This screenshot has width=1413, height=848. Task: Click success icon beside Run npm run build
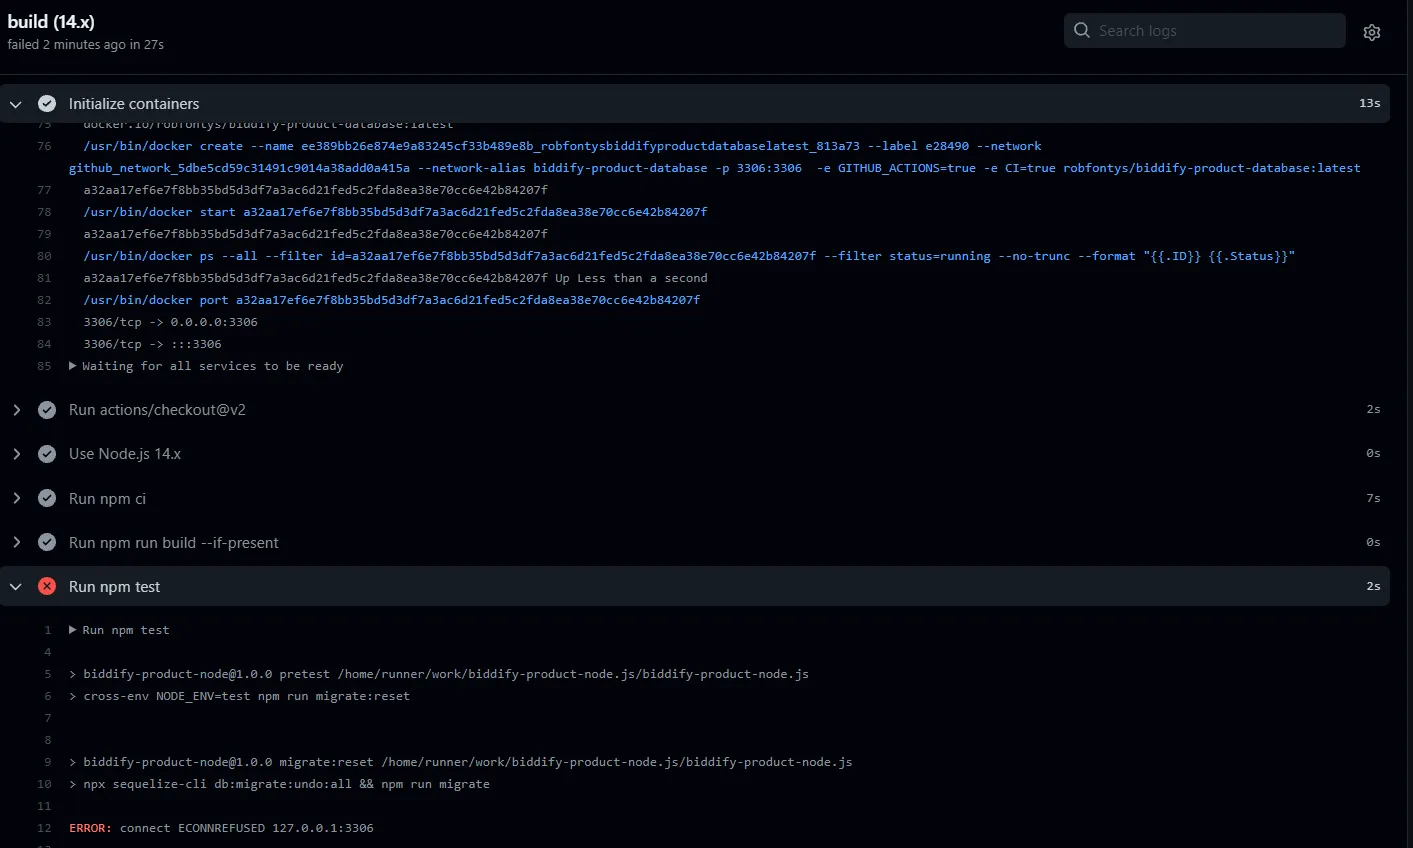47,542
